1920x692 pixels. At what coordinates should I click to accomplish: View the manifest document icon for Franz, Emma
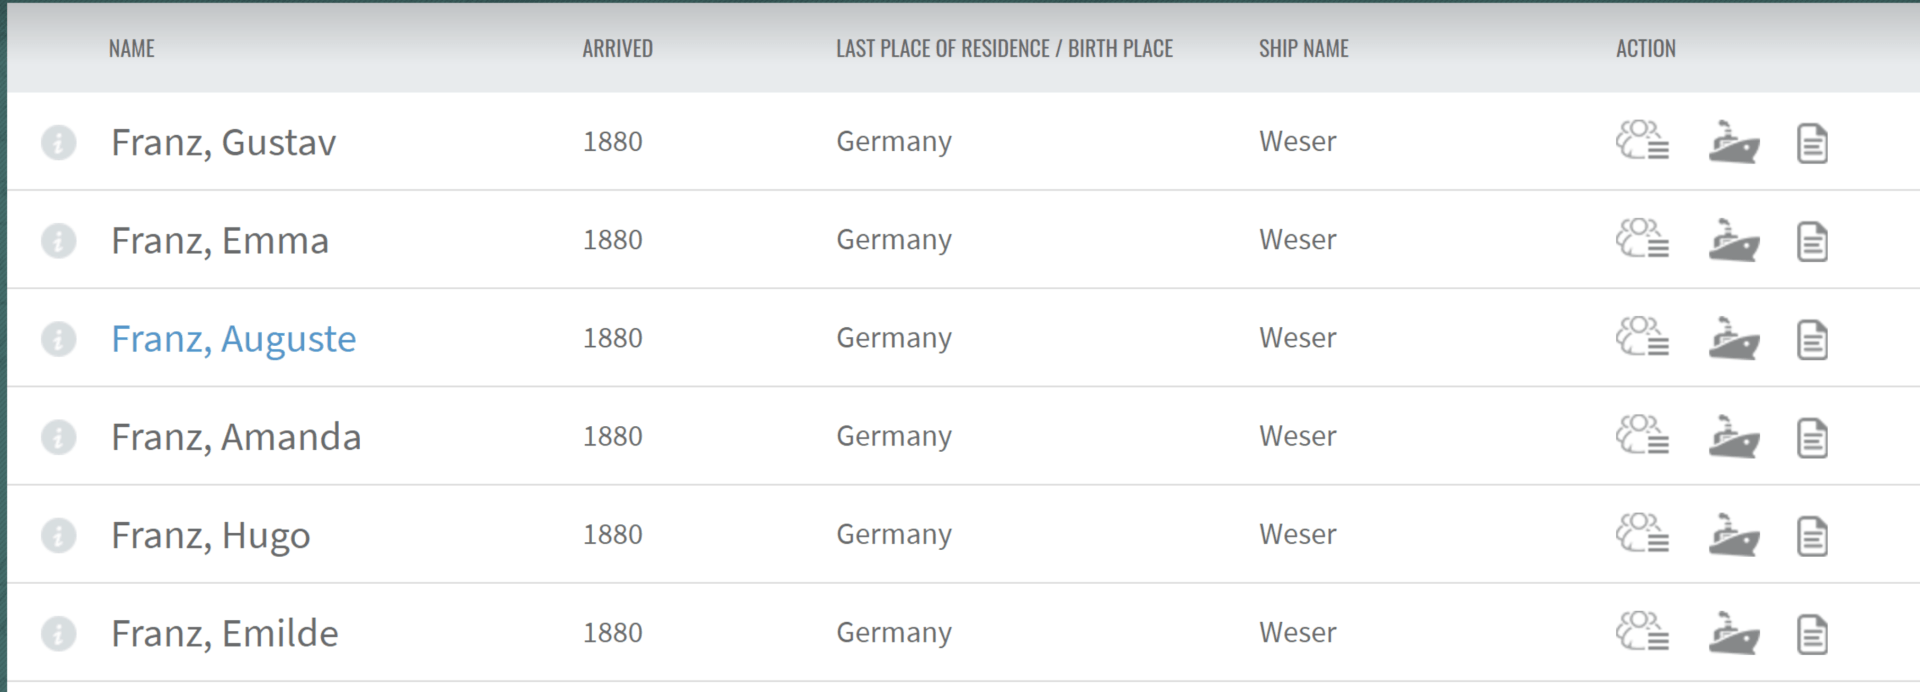coord(1812,242)
